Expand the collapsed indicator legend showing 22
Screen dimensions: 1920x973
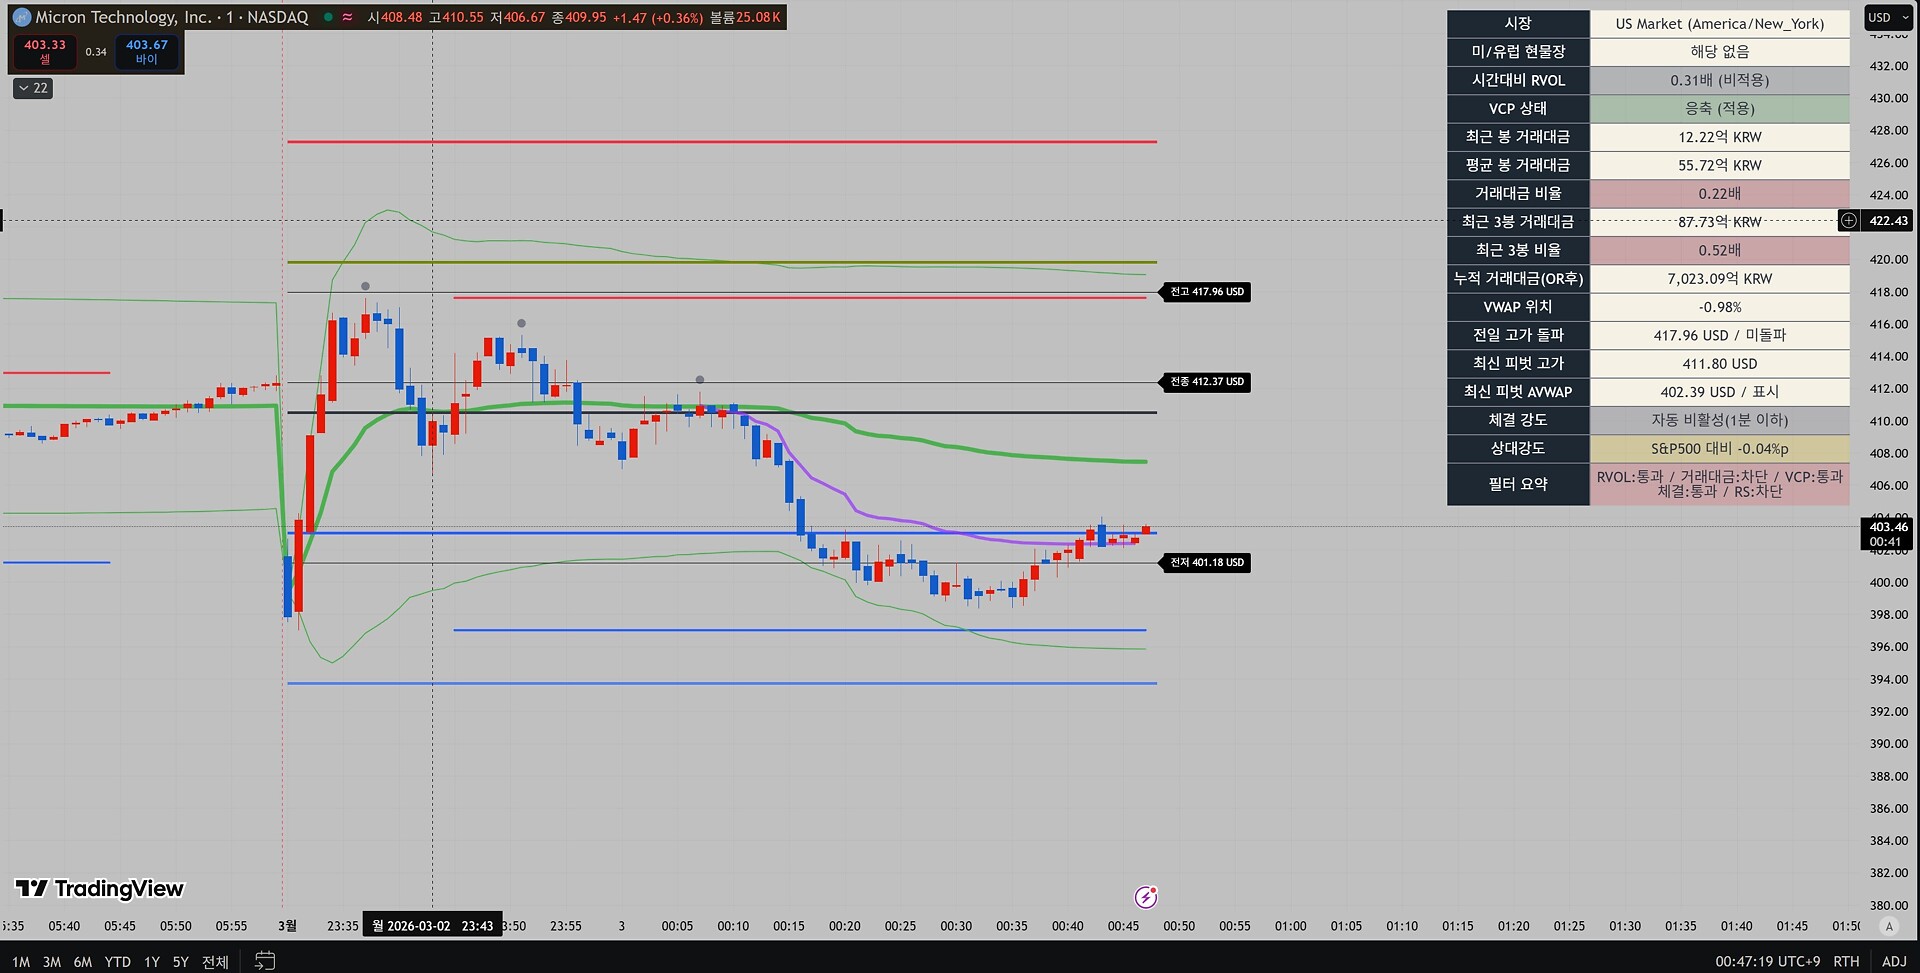[33, 88]
